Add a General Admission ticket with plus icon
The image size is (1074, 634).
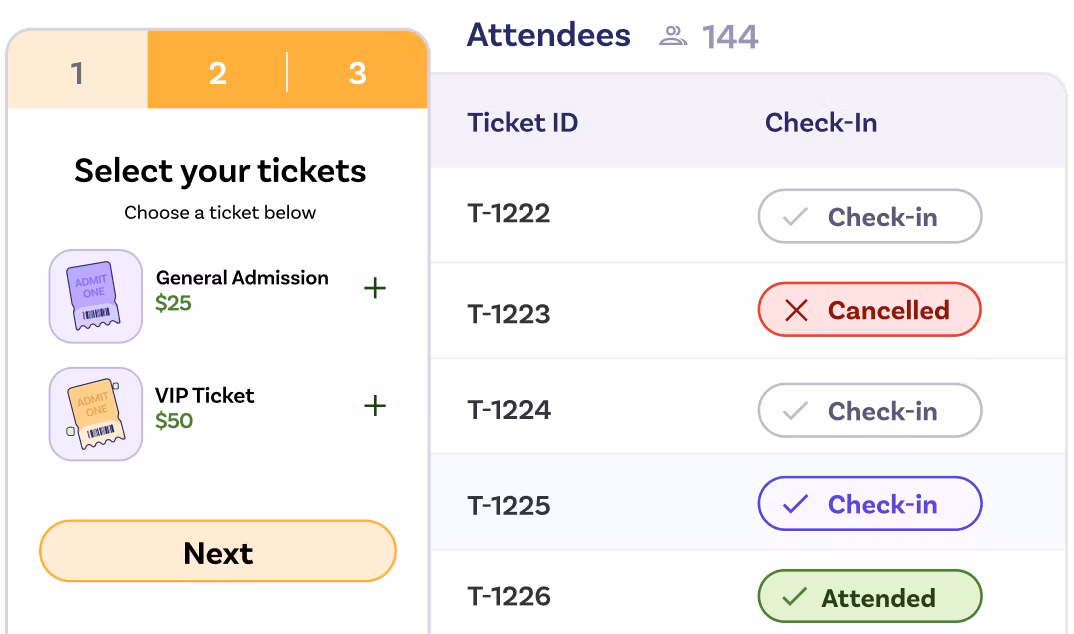[x=375, y=288]
